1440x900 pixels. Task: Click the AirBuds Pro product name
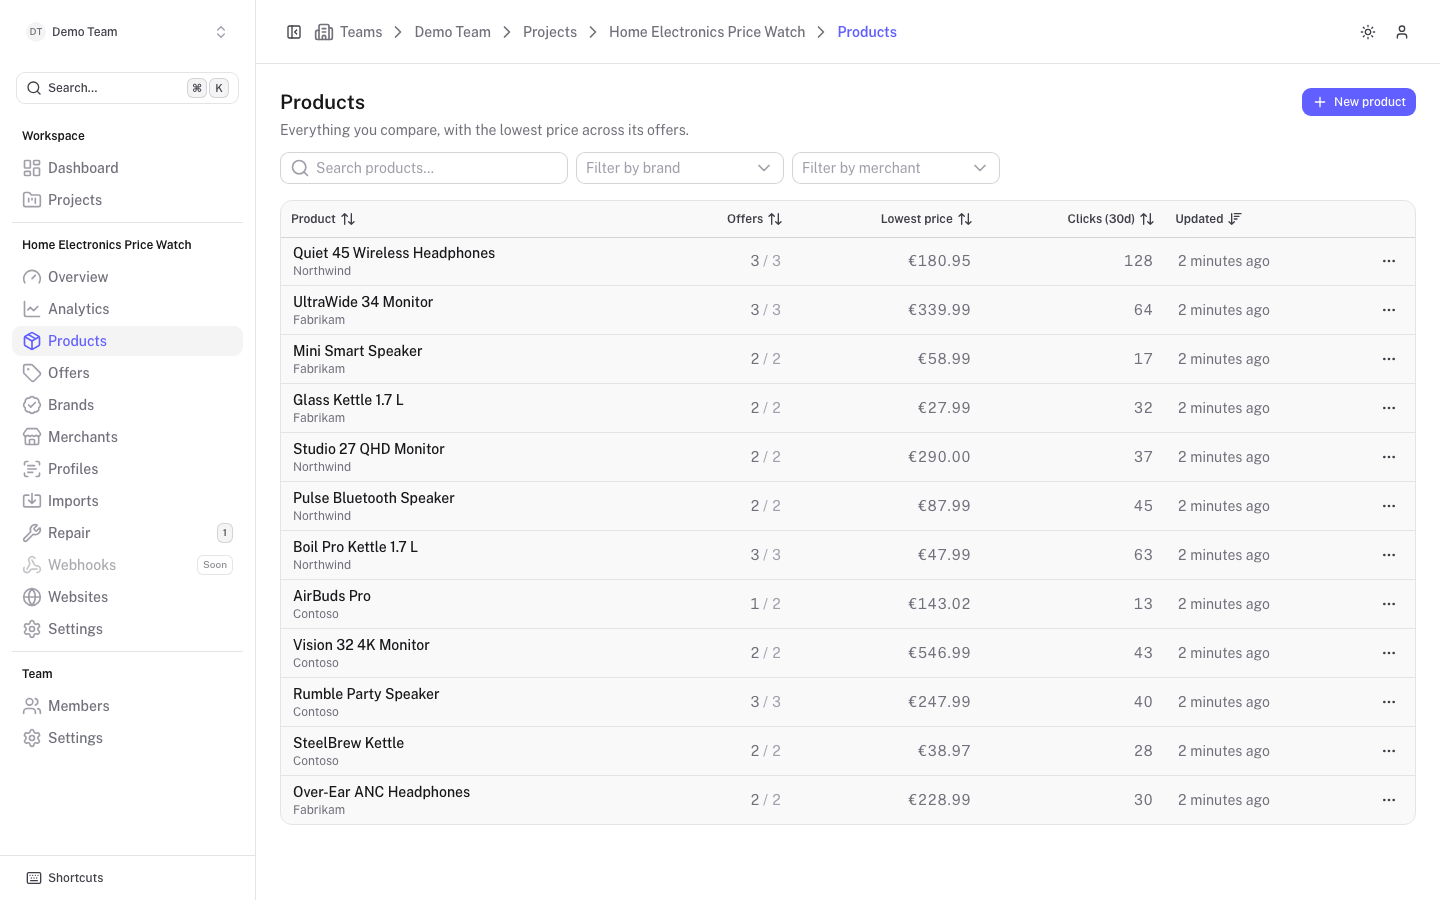[x=332, y=596]
